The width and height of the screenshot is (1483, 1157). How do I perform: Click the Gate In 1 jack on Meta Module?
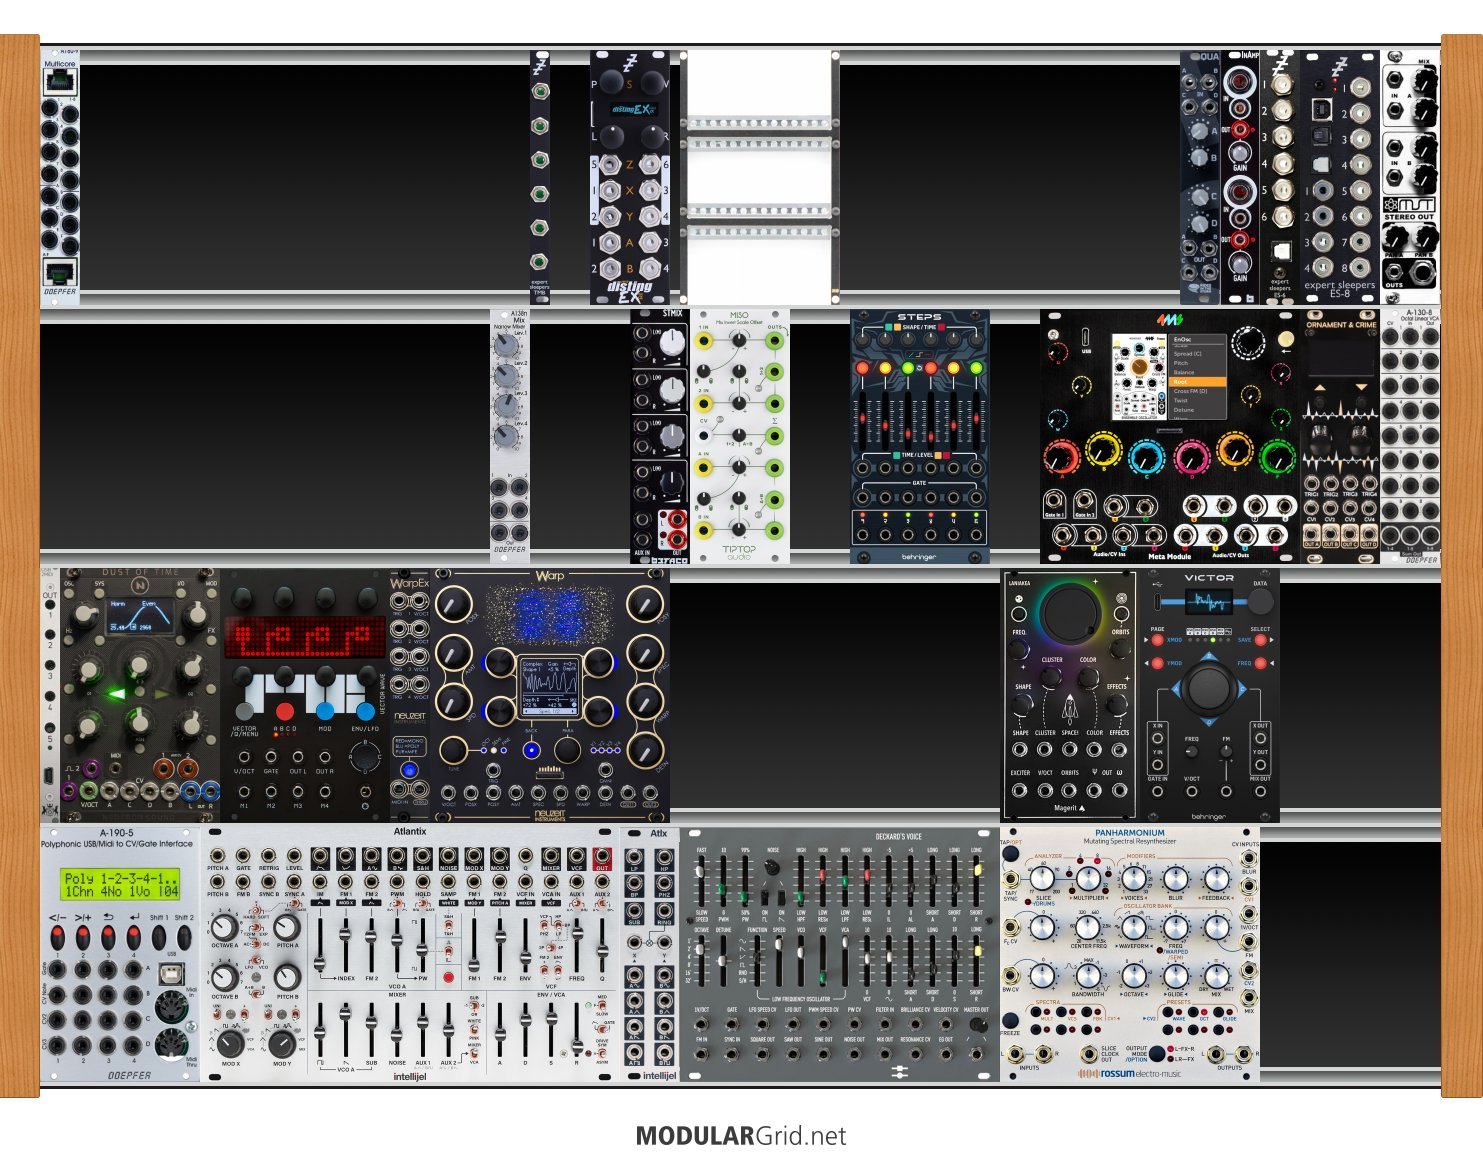[1055, 500]
